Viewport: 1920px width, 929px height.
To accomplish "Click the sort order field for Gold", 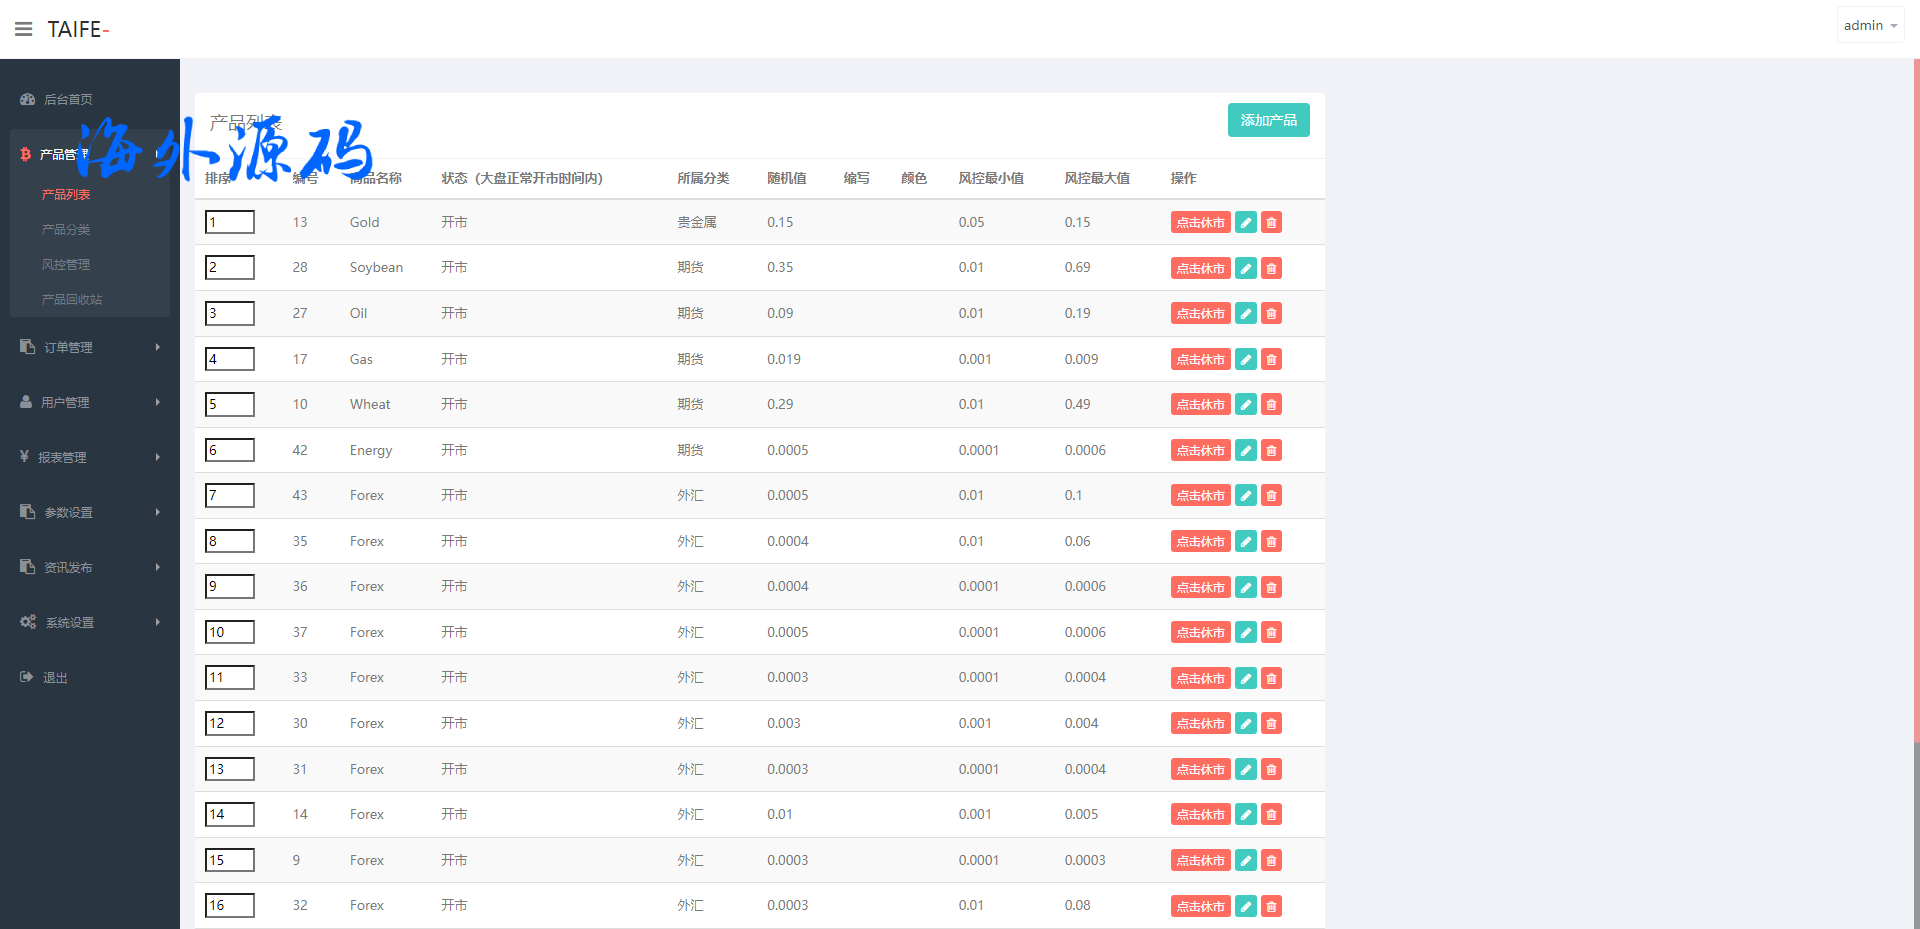I will click(230, 222).
